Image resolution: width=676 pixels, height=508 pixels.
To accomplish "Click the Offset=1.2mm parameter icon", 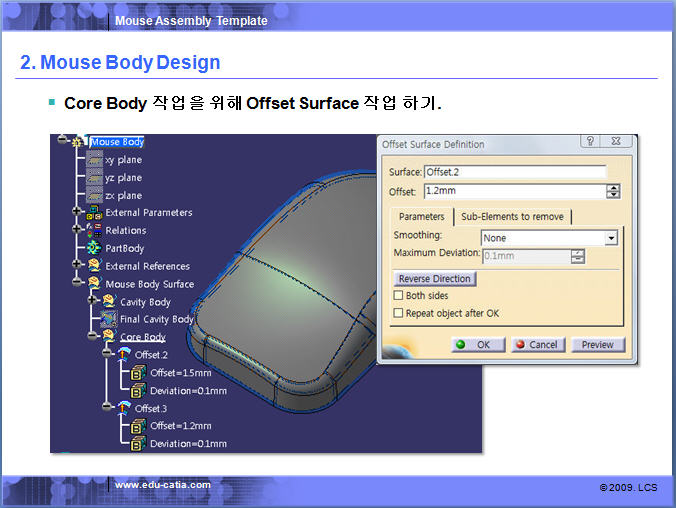I will click(138, 426).
